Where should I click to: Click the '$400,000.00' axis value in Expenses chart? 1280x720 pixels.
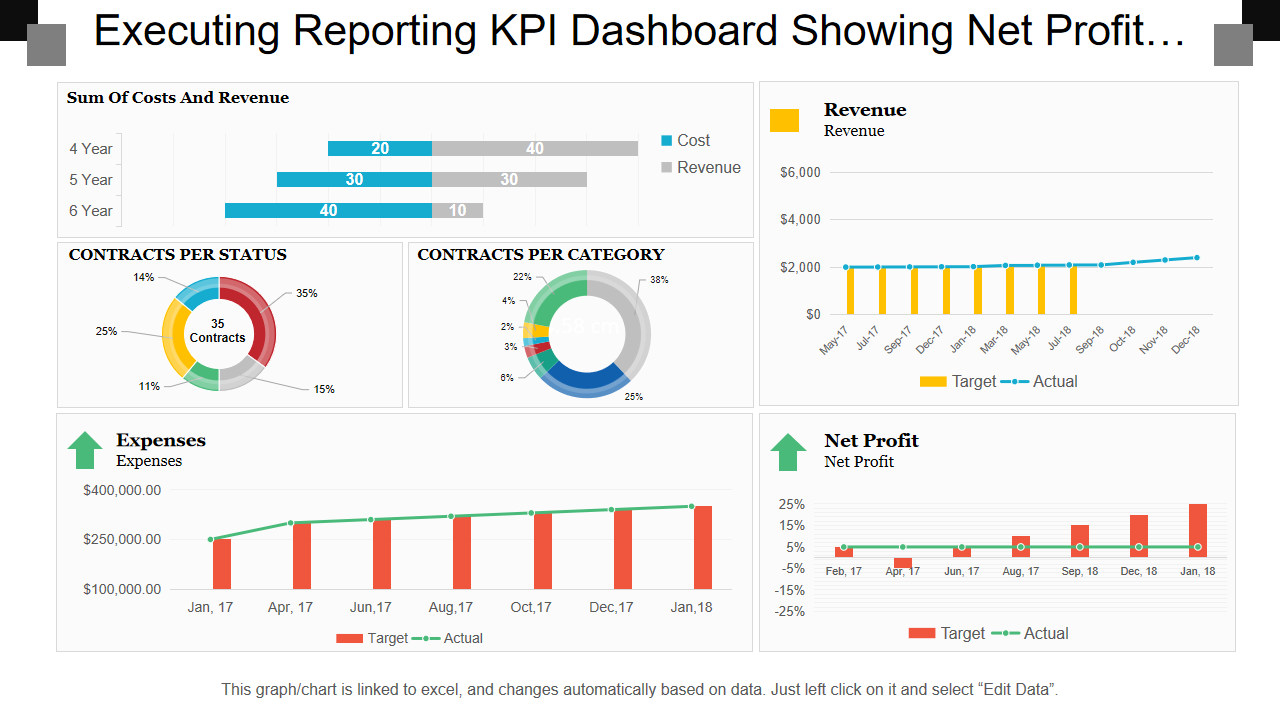click(122, 490)
